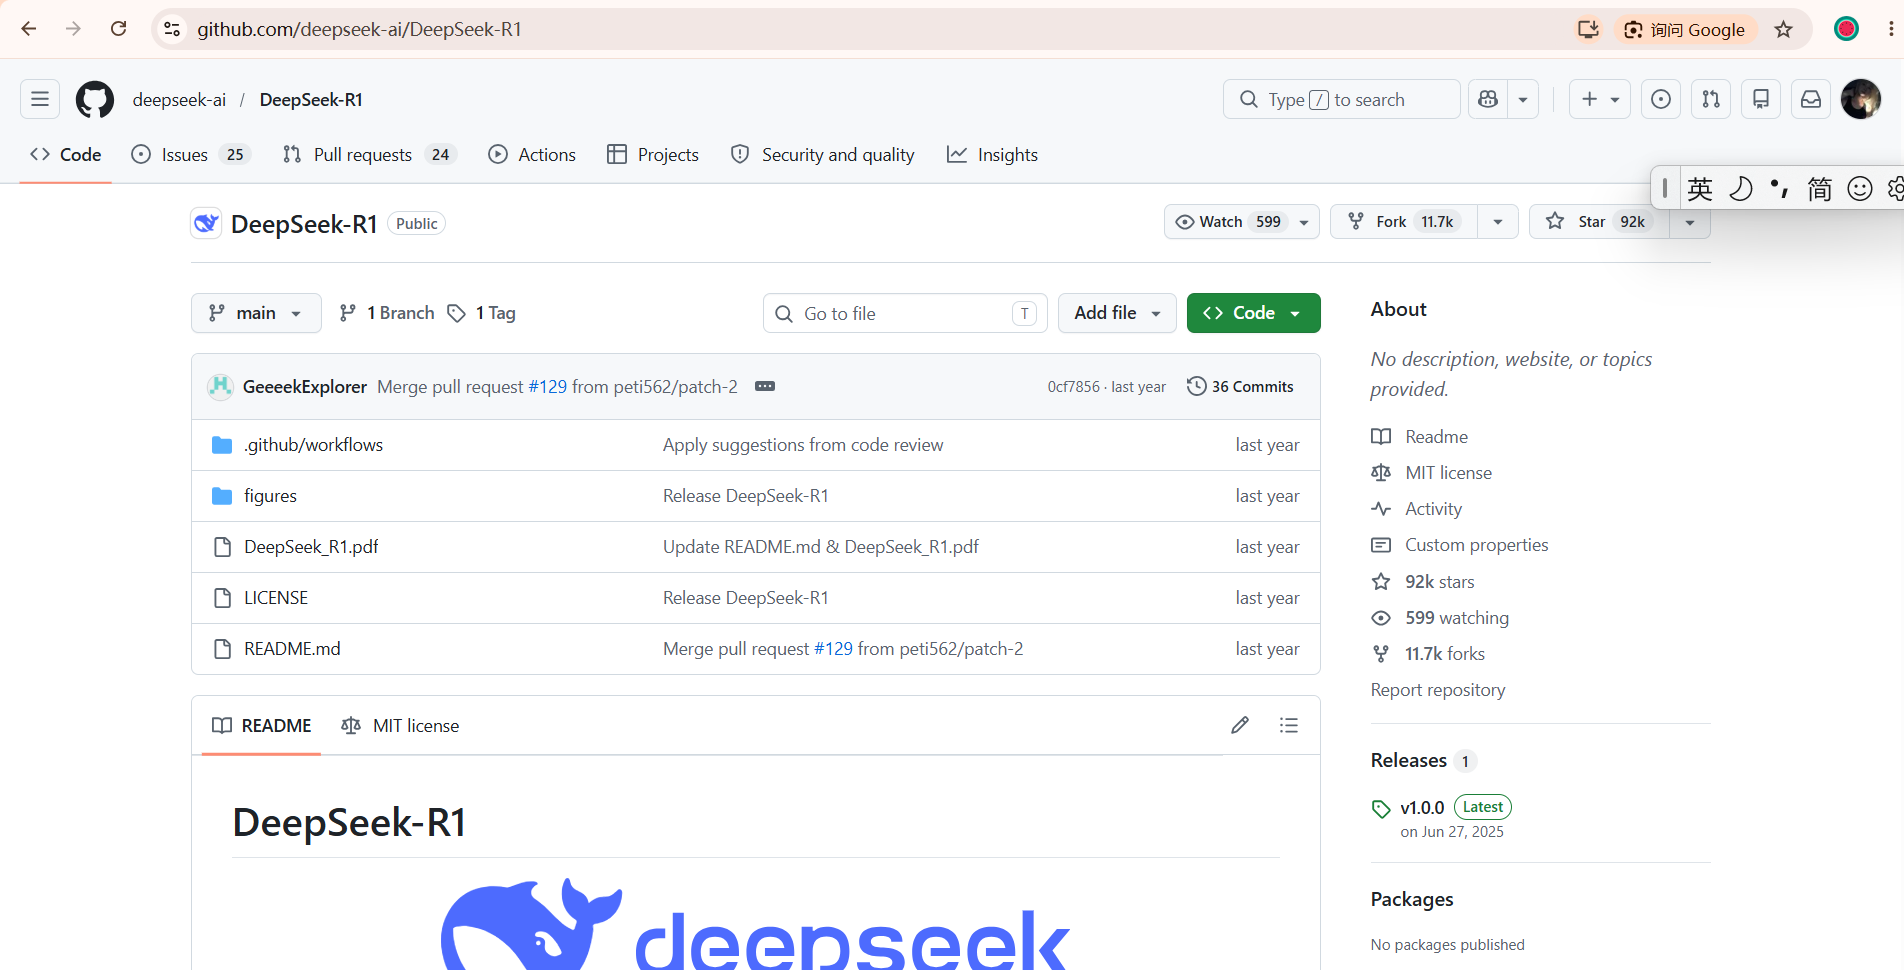Toggle IME moon half-width icon
The width and height of the screenshot is (1904, 970).
[x=1740, y=188]
